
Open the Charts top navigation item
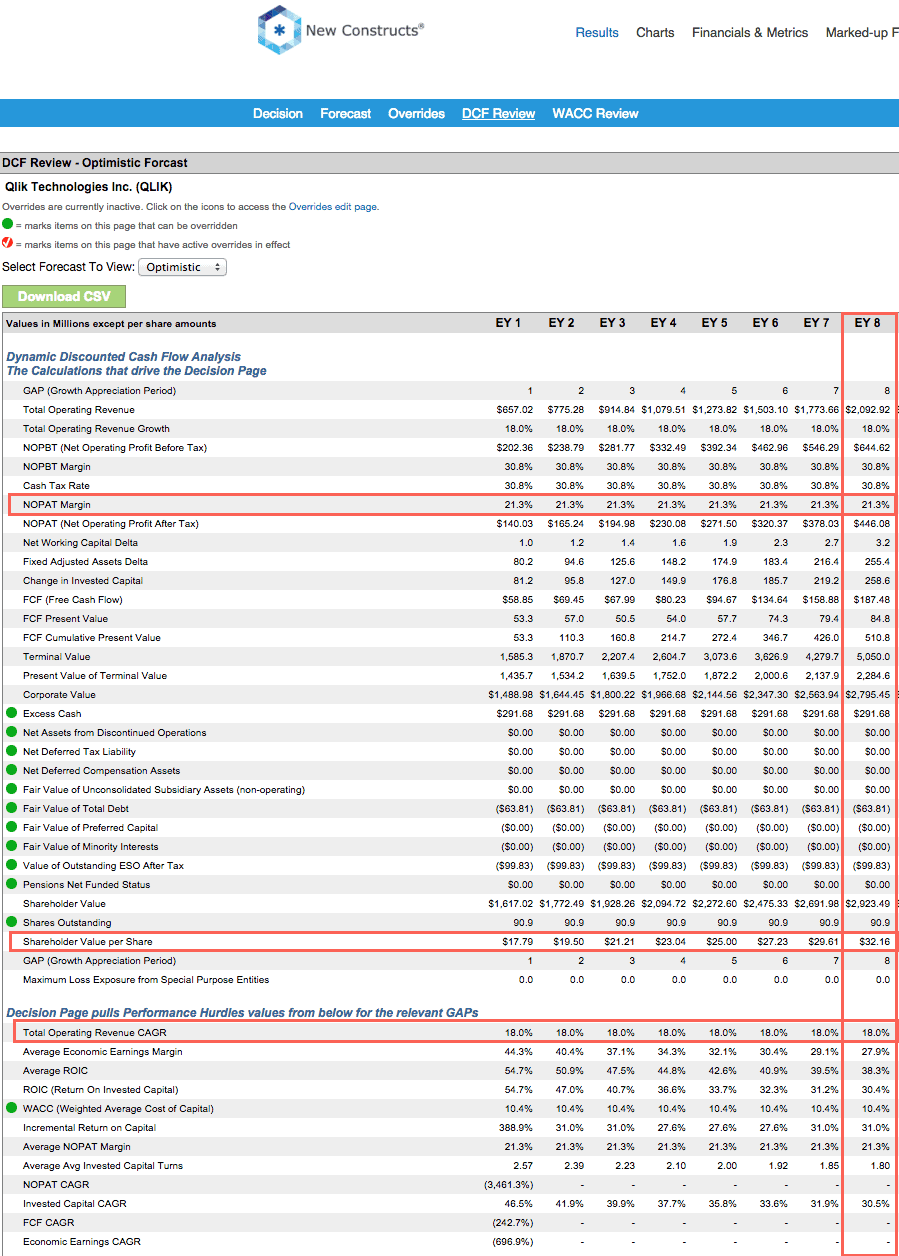655,32
